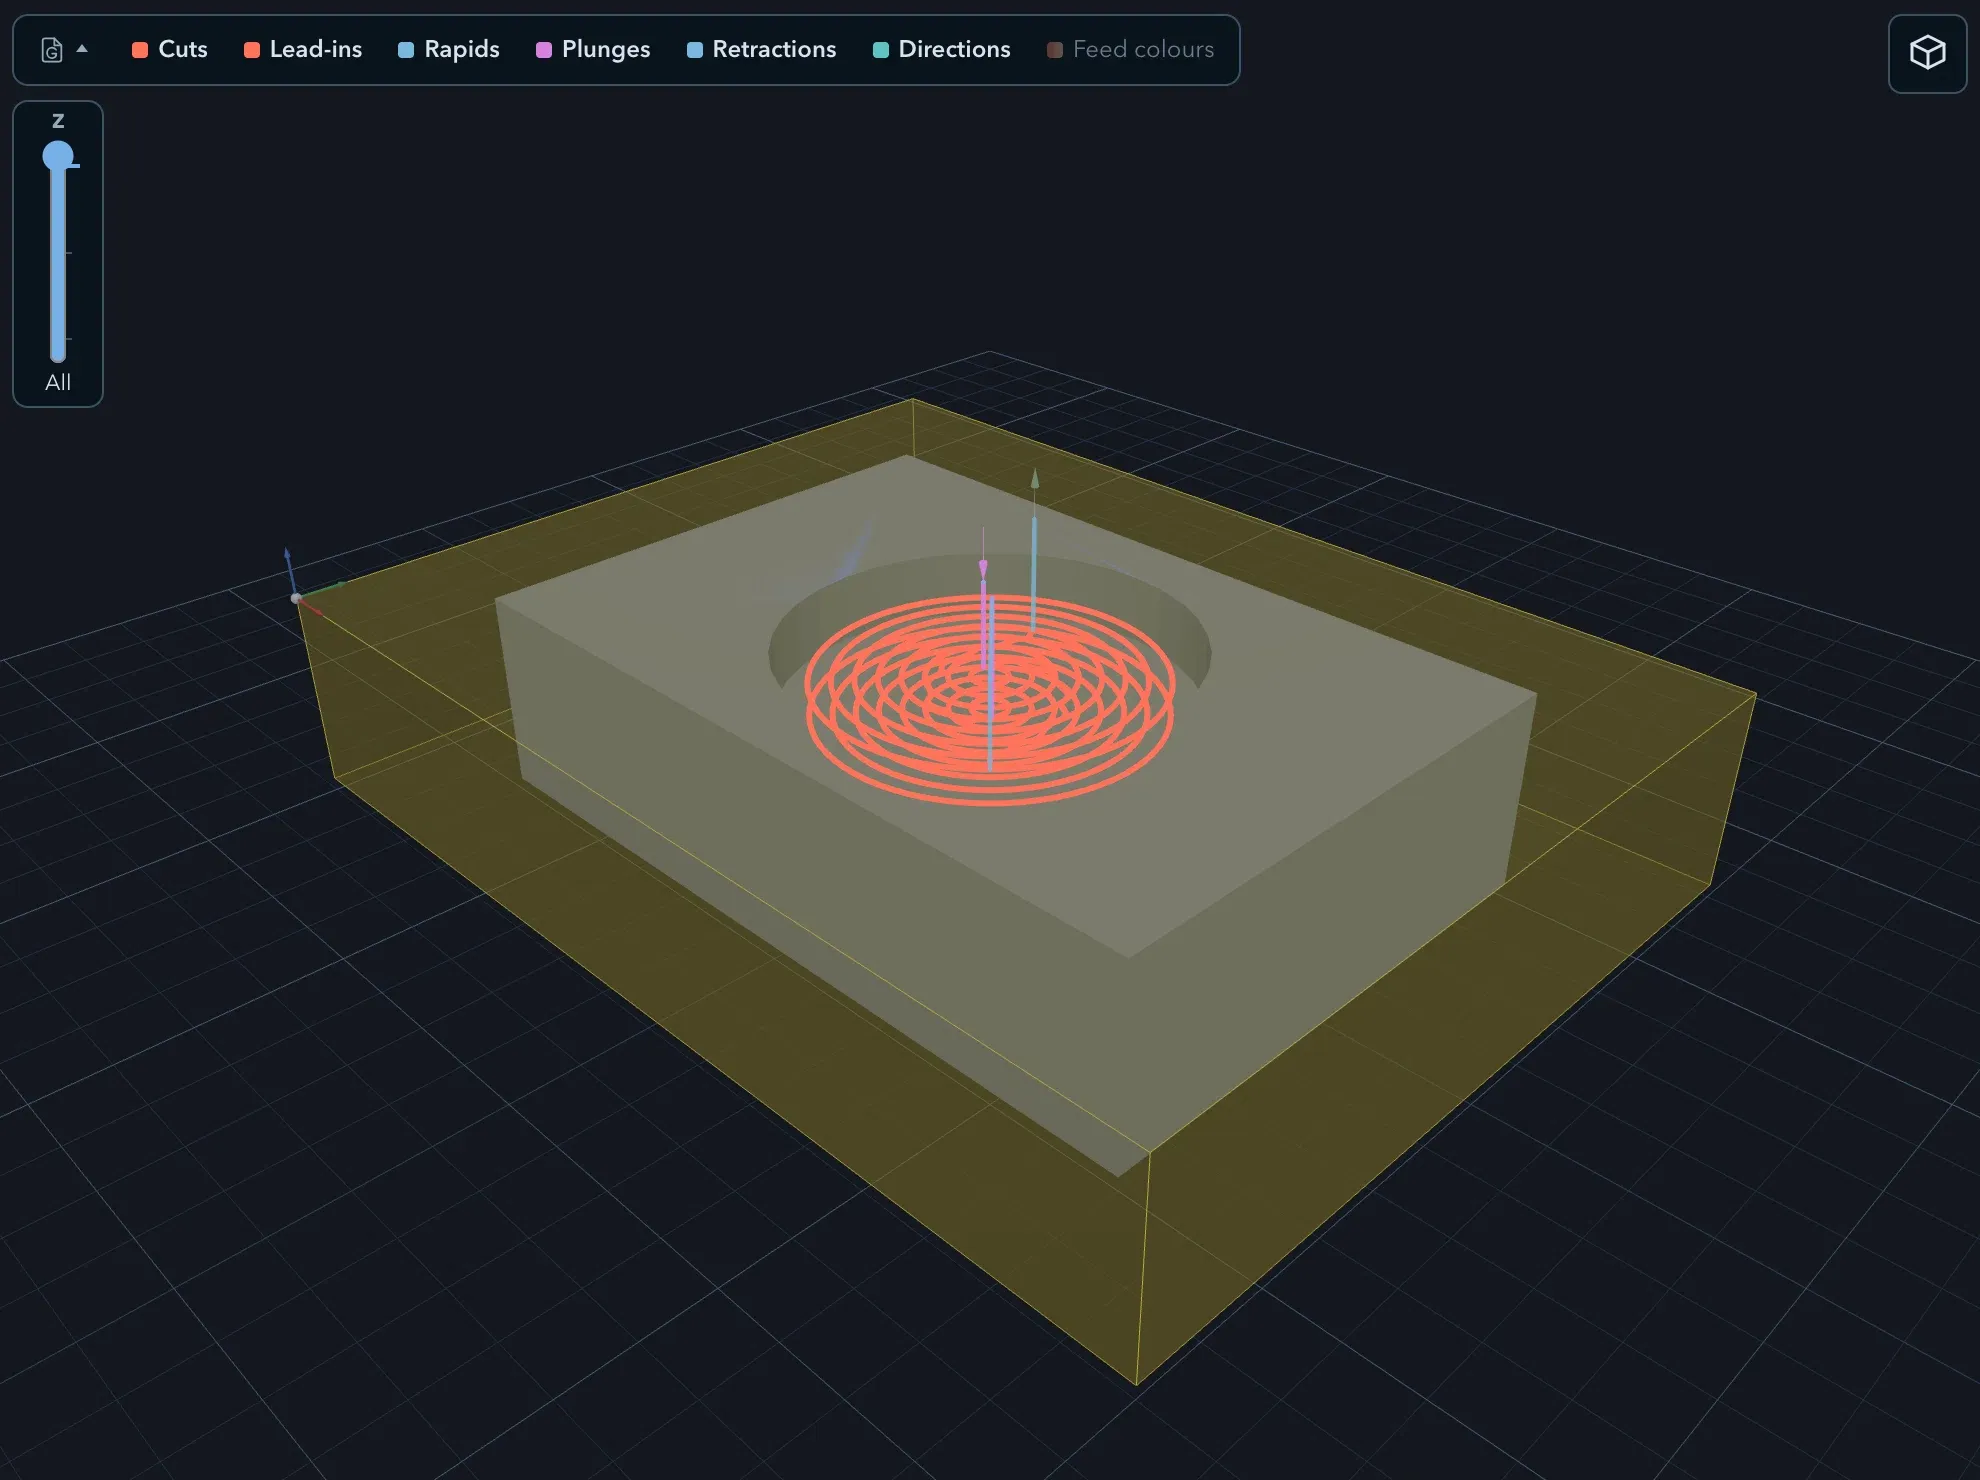Click the Z label above slider
The width and height of the screenshot is (1980, 1480).
click(x=58, y=121)
